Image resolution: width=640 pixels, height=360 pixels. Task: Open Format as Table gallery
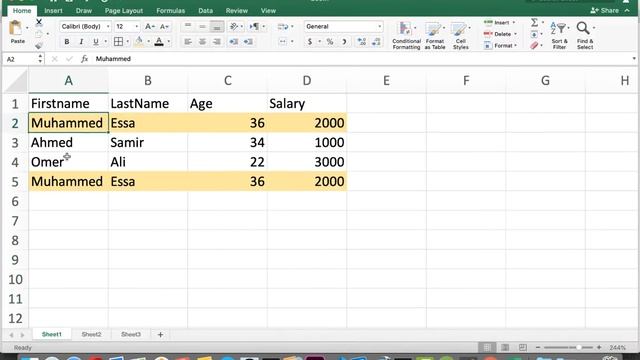(435, 36)
